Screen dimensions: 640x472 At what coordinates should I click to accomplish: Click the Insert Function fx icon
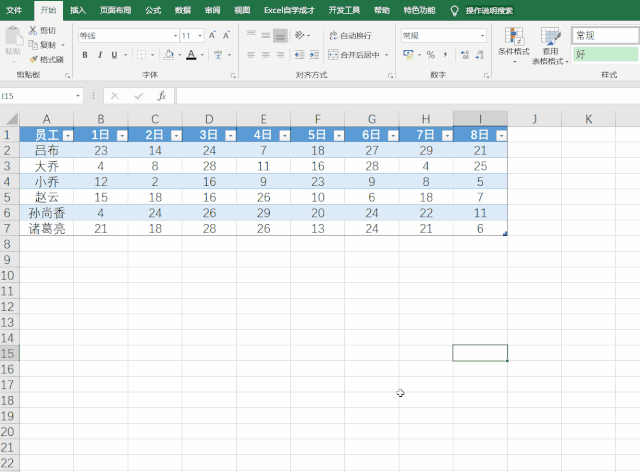161,96
